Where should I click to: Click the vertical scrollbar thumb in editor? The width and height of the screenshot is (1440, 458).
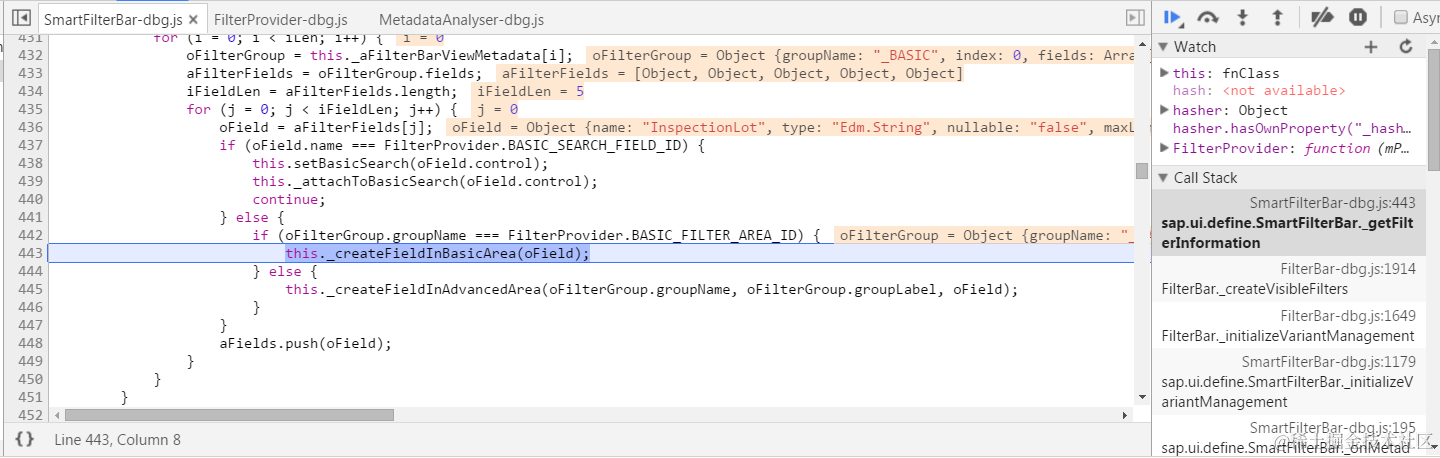pos(1142,170)
